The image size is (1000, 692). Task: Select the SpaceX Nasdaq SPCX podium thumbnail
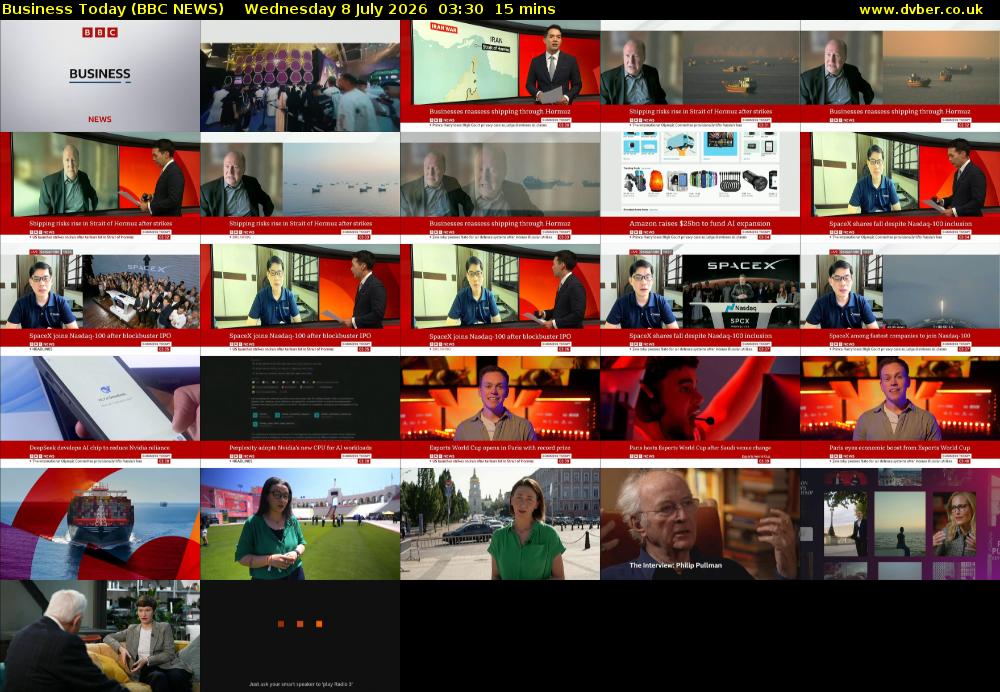[x=700, y=300]
